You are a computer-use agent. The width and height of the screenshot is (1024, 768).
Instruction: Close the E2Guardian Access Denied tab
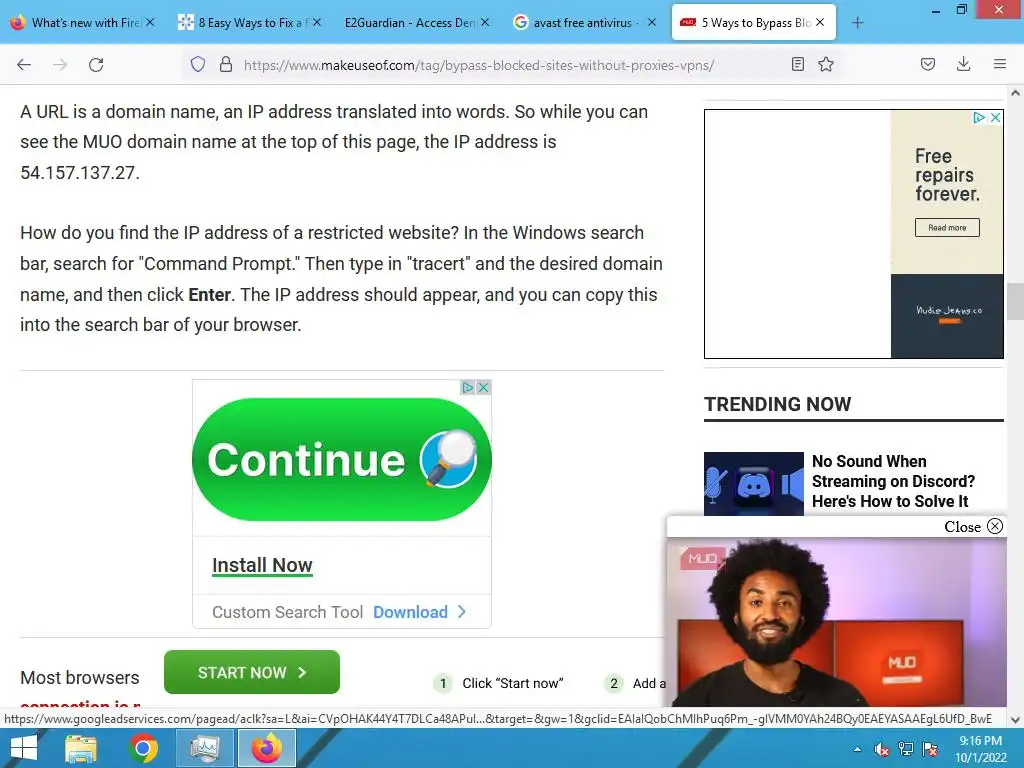(x=485, y=22)
